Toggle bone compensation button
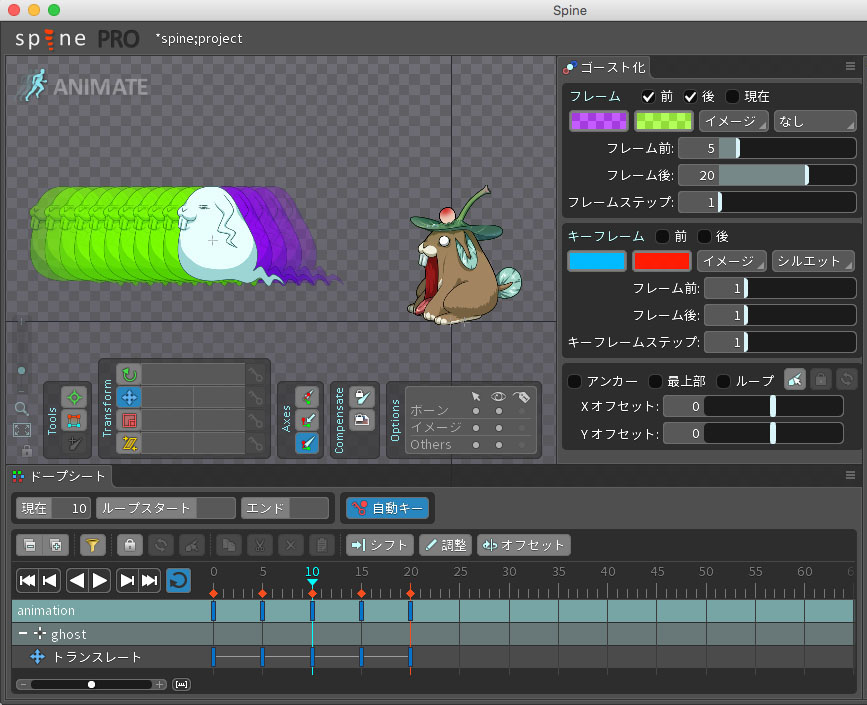The height and width of the screenshot is (705, 867). click(362, 396)
